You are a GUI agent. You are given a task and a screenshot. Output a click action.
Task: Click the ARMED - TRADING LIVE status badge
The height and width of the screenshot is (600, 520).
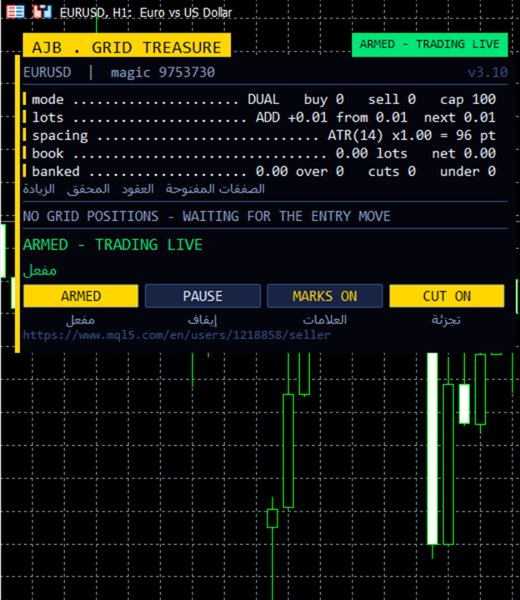coord(430,45)
